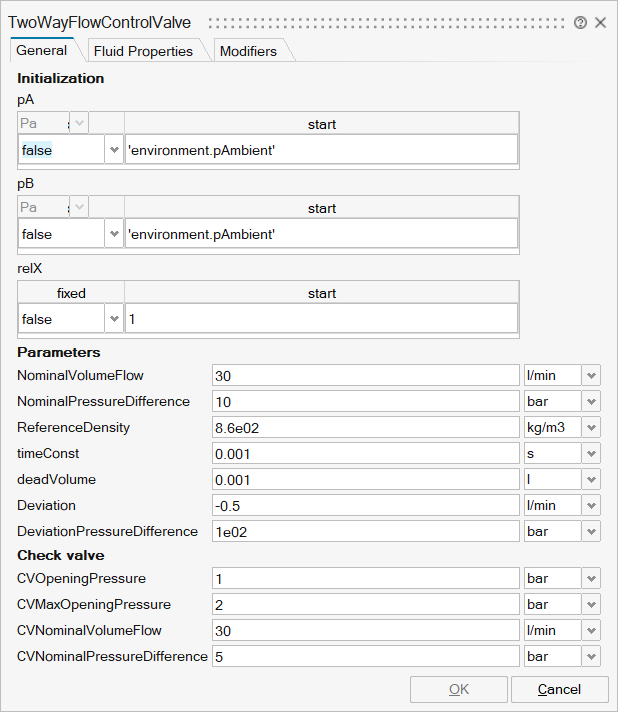The height and width of the screenshot is (712, 618).
Task: Open NominalPressureDifference bar unit dropdown
Action: pyautogui.click(x=591, y=401)
